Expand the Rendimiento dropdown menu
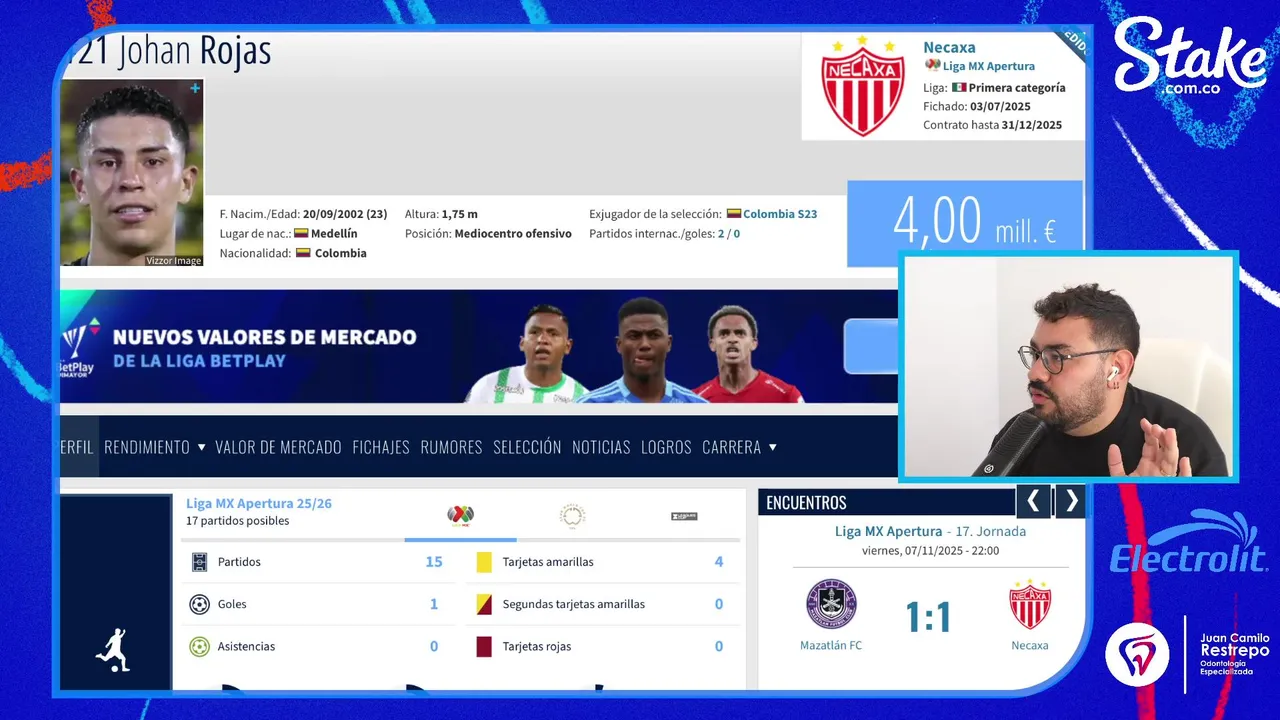Screen dimensions: 1280x720 pyautogui.click(x=155, y=447)
